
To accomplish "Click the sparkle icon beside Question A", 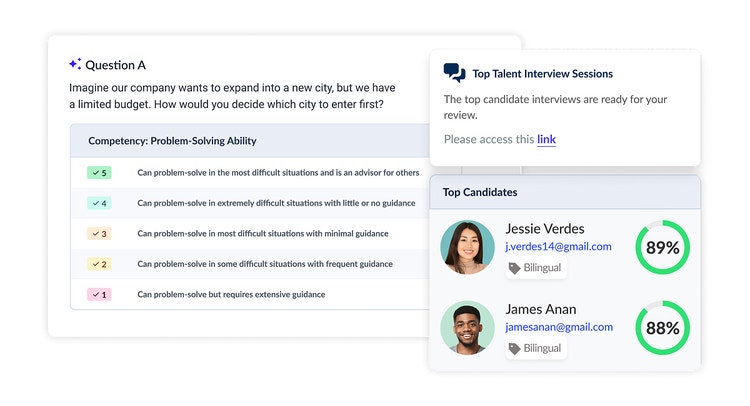I will point(75,64).
